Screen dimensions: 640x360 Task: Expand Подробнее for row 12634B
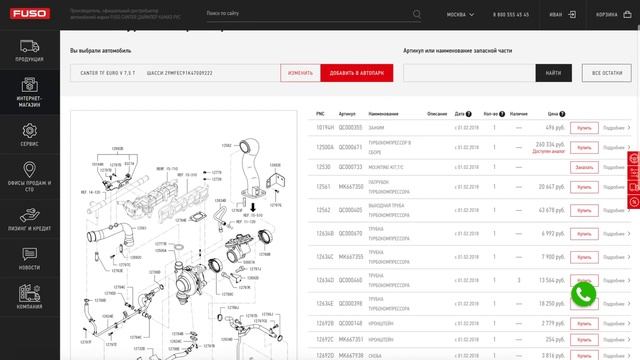[x=616, y=234]
